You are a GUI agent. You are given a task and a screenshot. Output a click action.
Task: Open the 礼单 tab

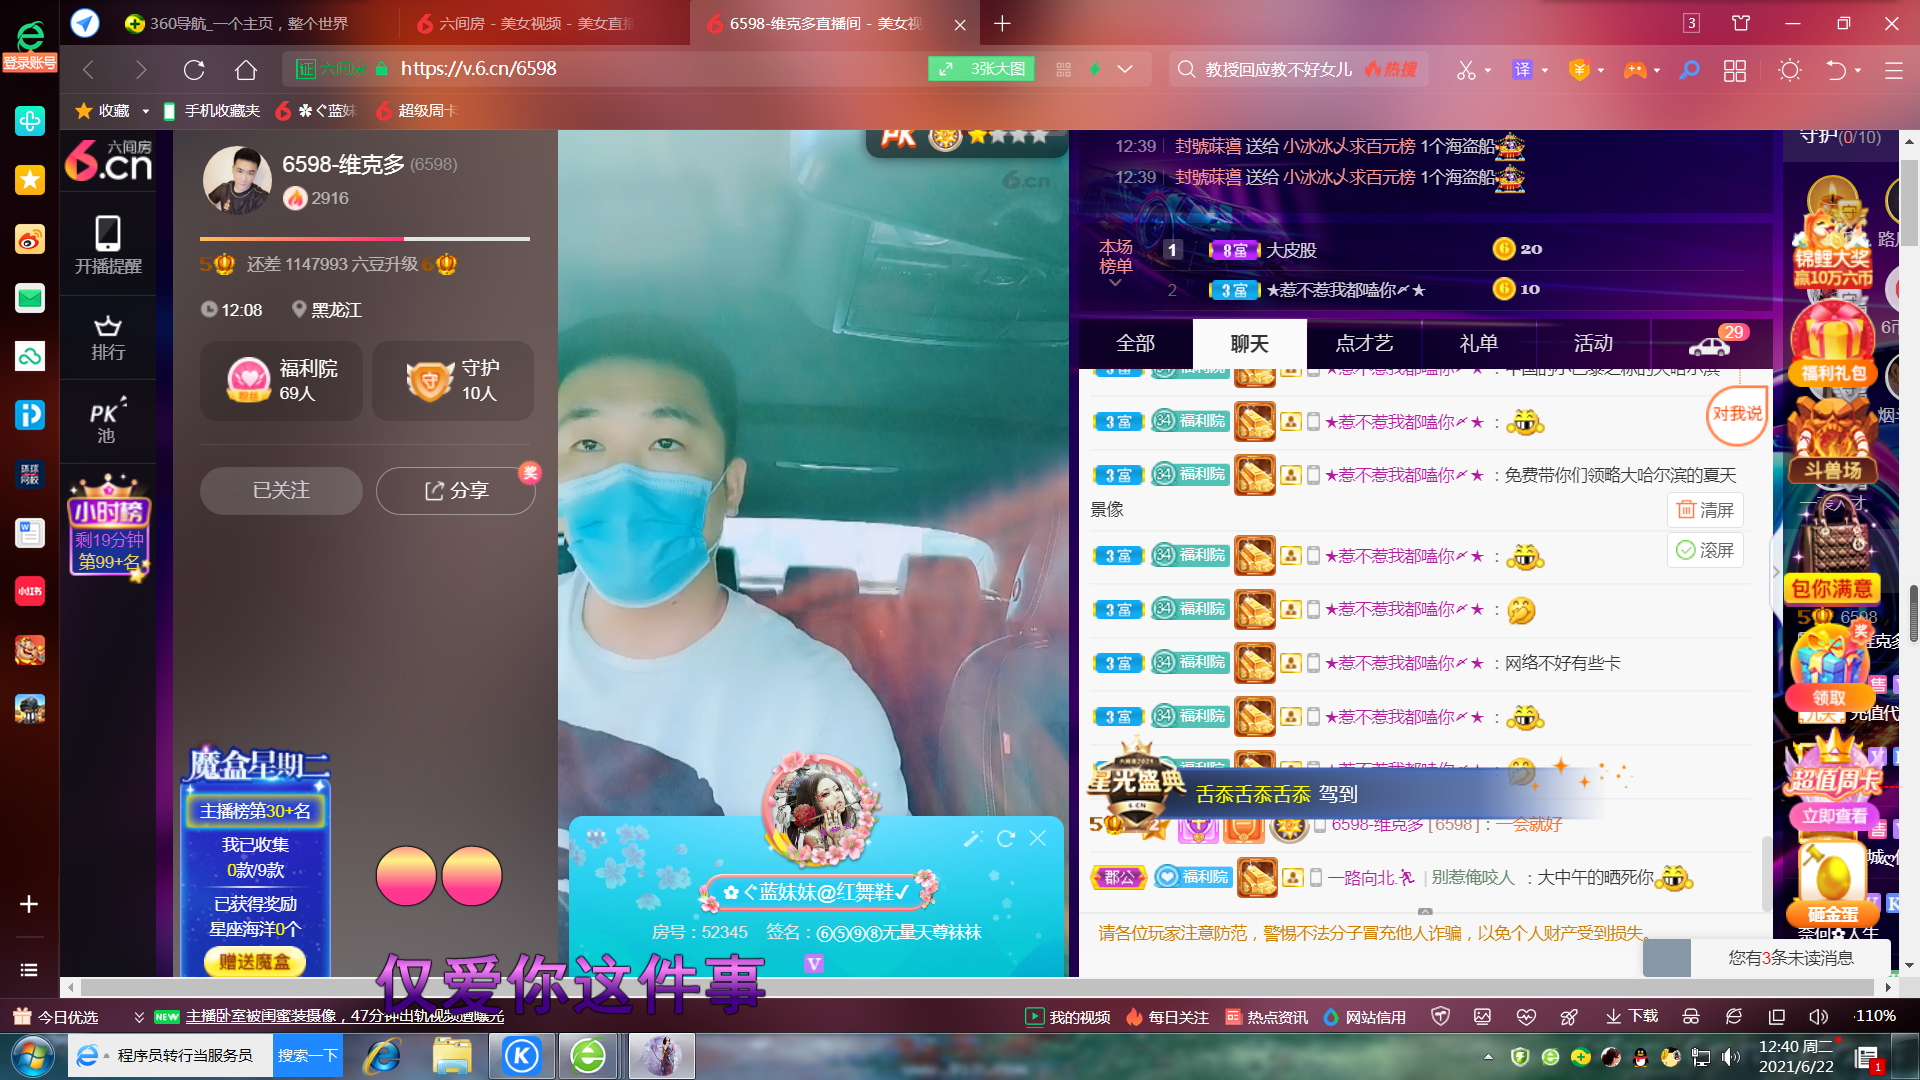coord(1478,344)
